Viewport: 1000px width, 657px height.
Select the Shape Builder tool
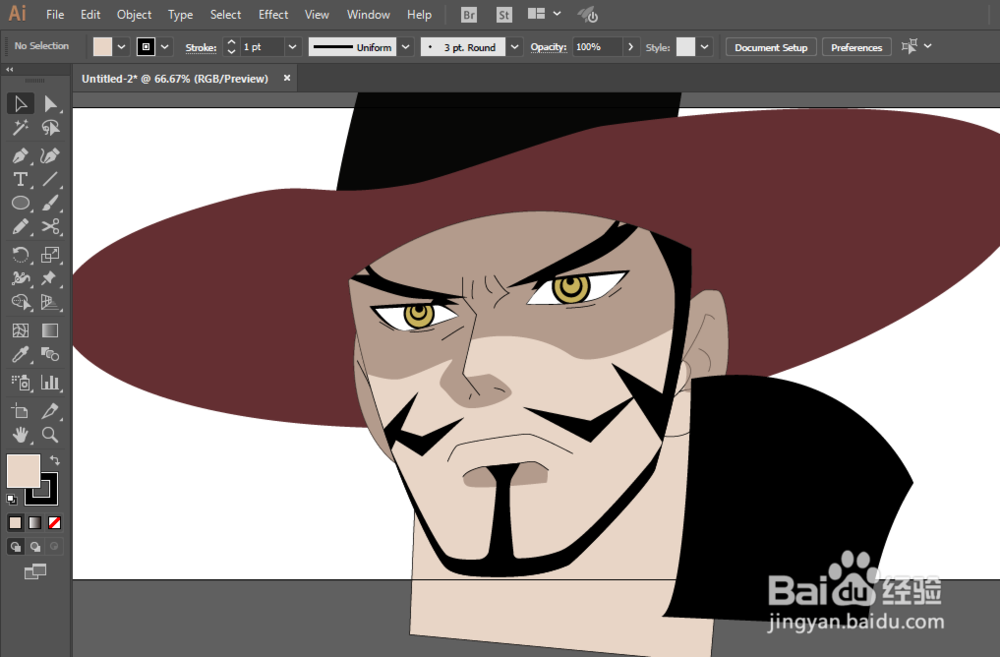[x=20, y=302]
